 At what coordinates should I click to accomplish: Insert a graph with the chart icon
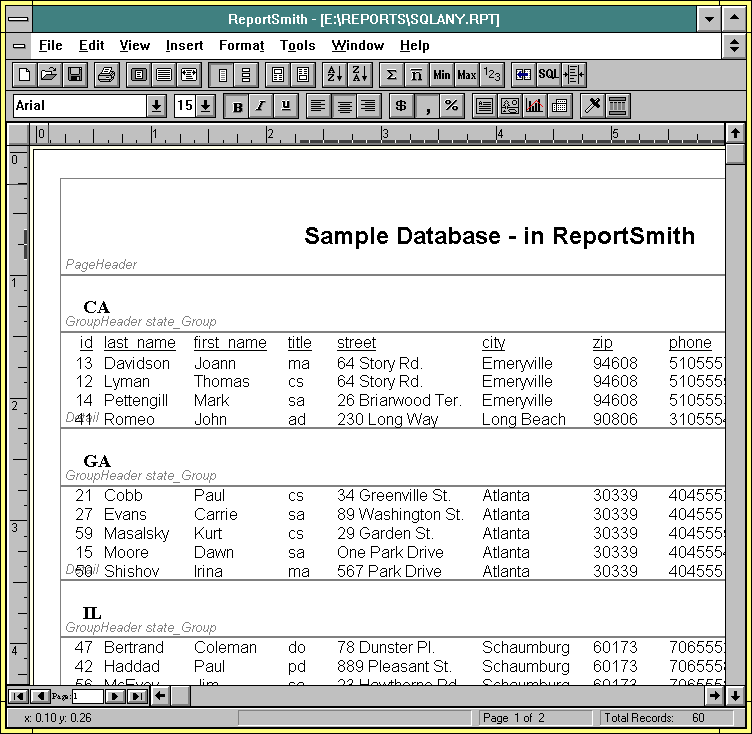535,106
